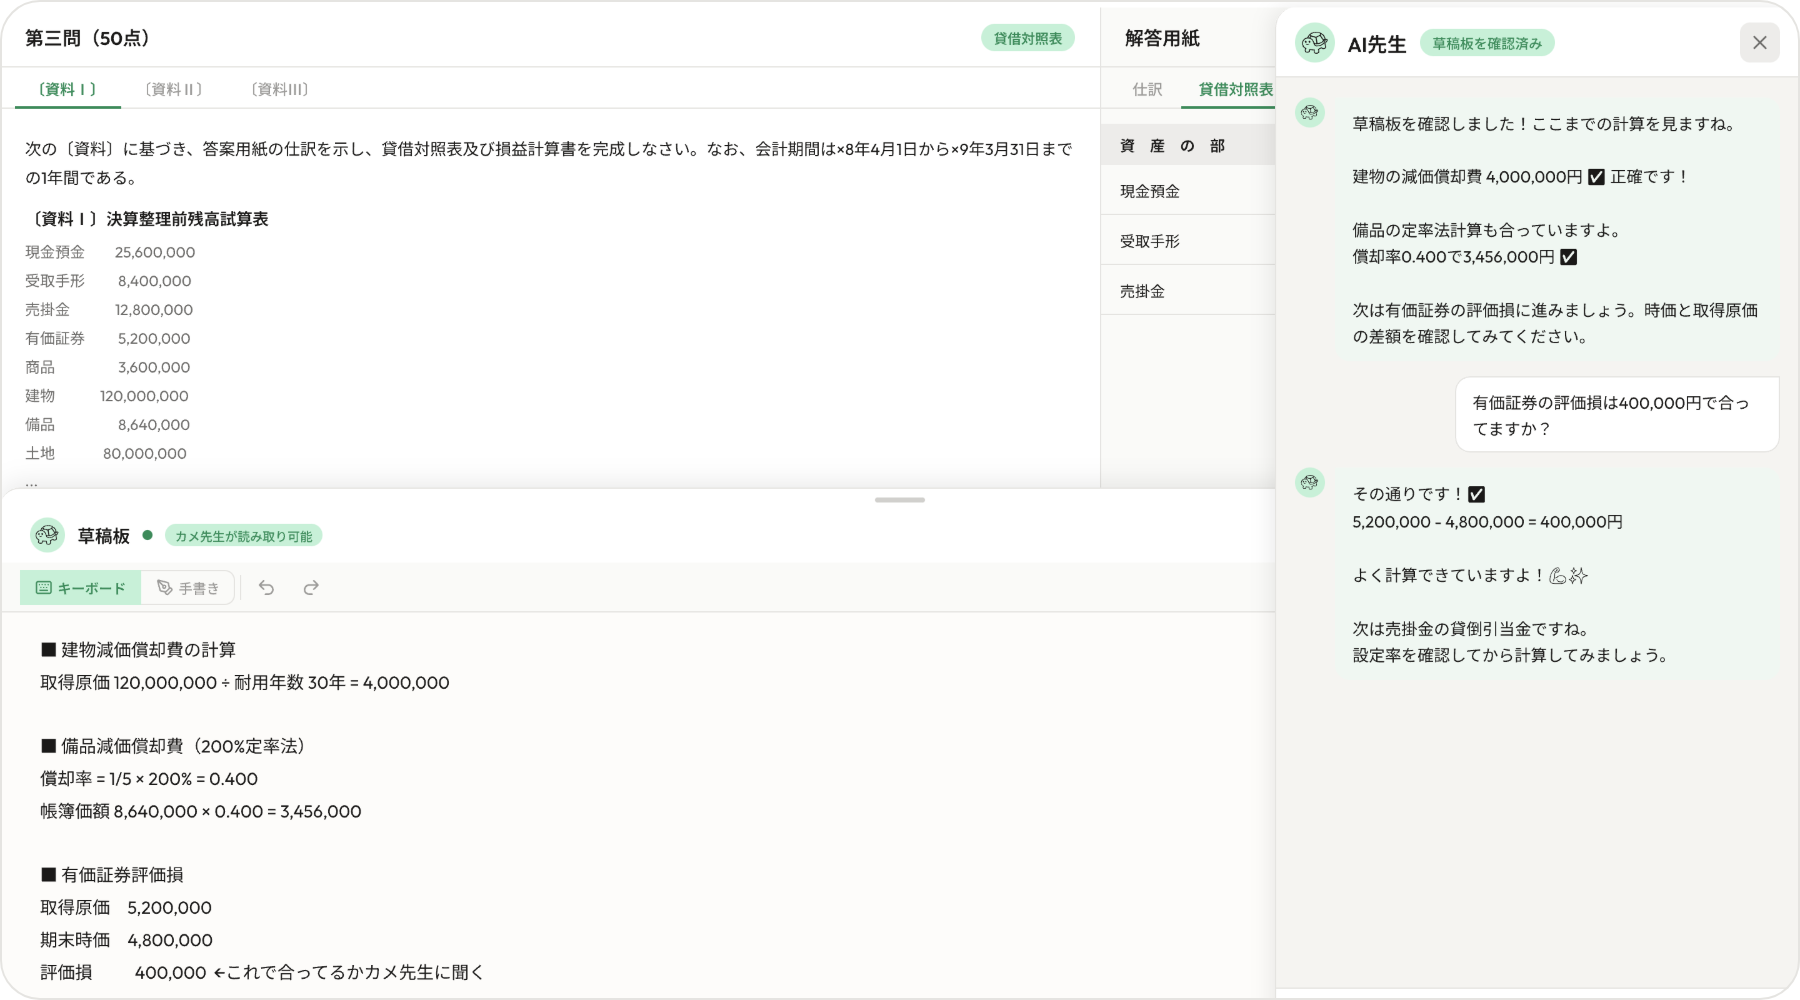Click the 草稿板を確認済み badge
The height and width of the screenshot is (1000, 1800).
tap(1488, 44)
